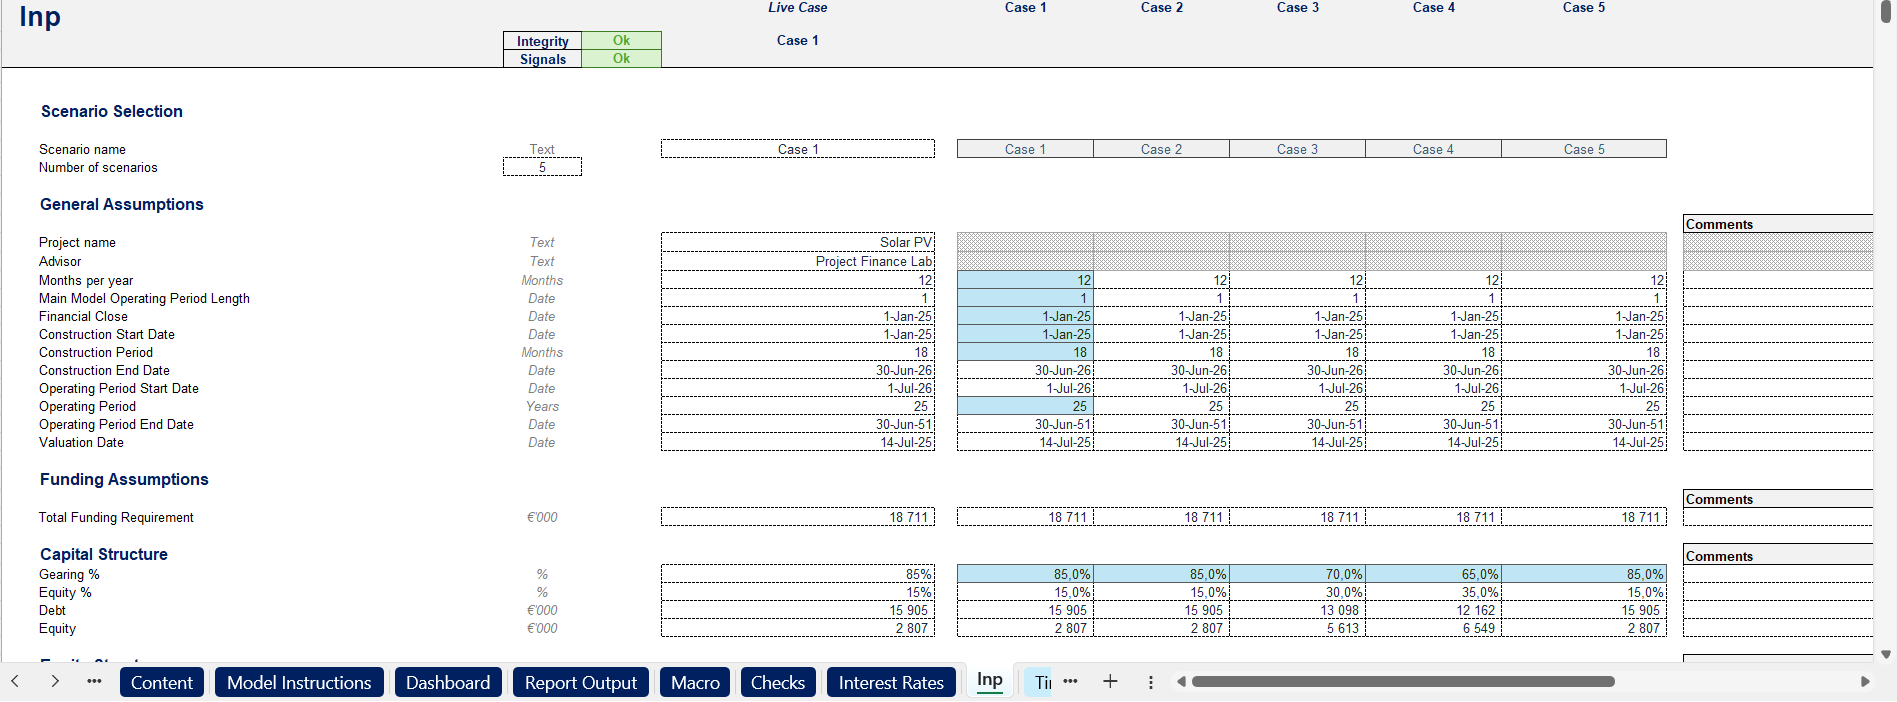1897x702 pixels.
Task: Switch to Report Output tab
Action: [581, 682]
